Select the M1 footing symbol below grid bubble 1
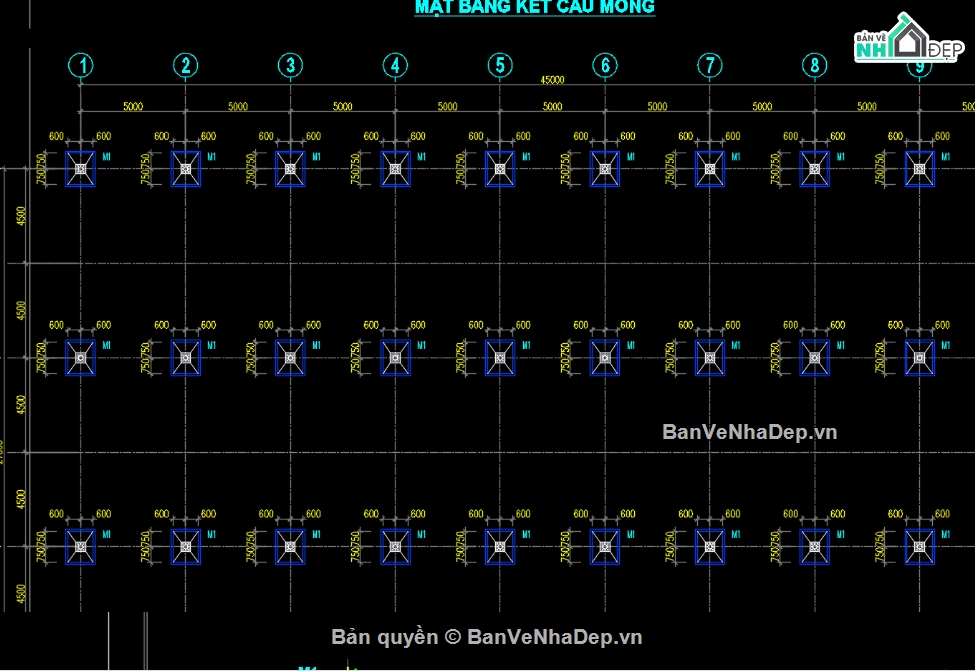 point(78,170)
